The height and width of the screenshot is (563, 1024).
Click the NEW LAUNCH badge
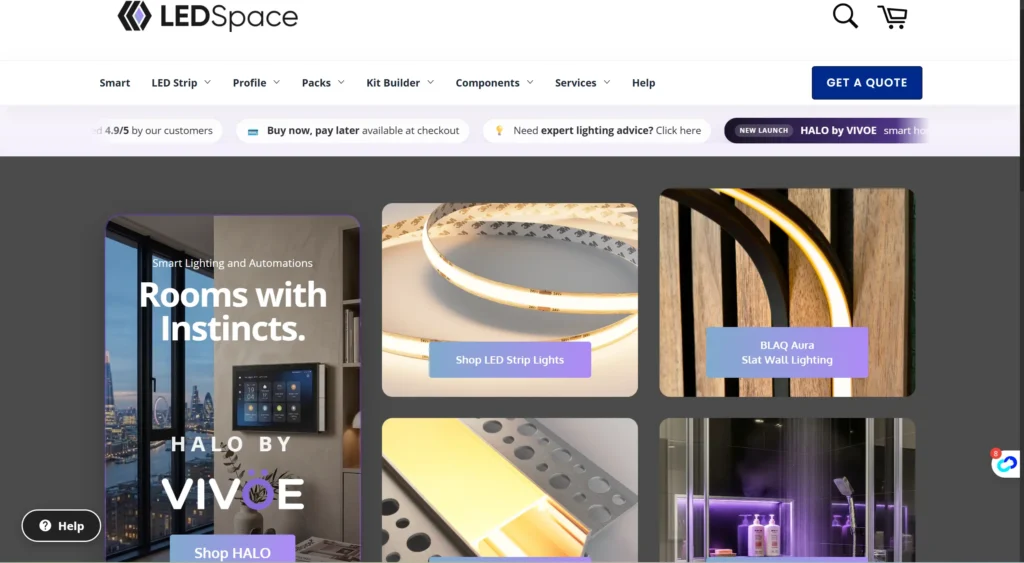click(x=763, y=131)
